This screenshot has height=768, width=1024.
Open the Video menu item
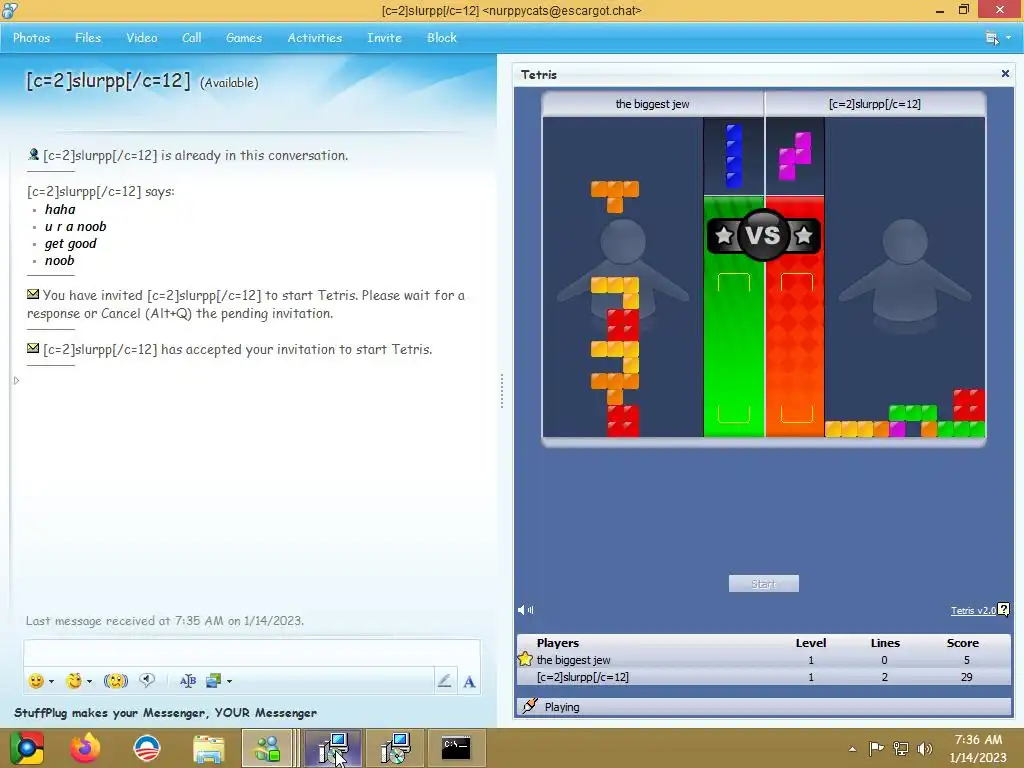coord(142,38)
